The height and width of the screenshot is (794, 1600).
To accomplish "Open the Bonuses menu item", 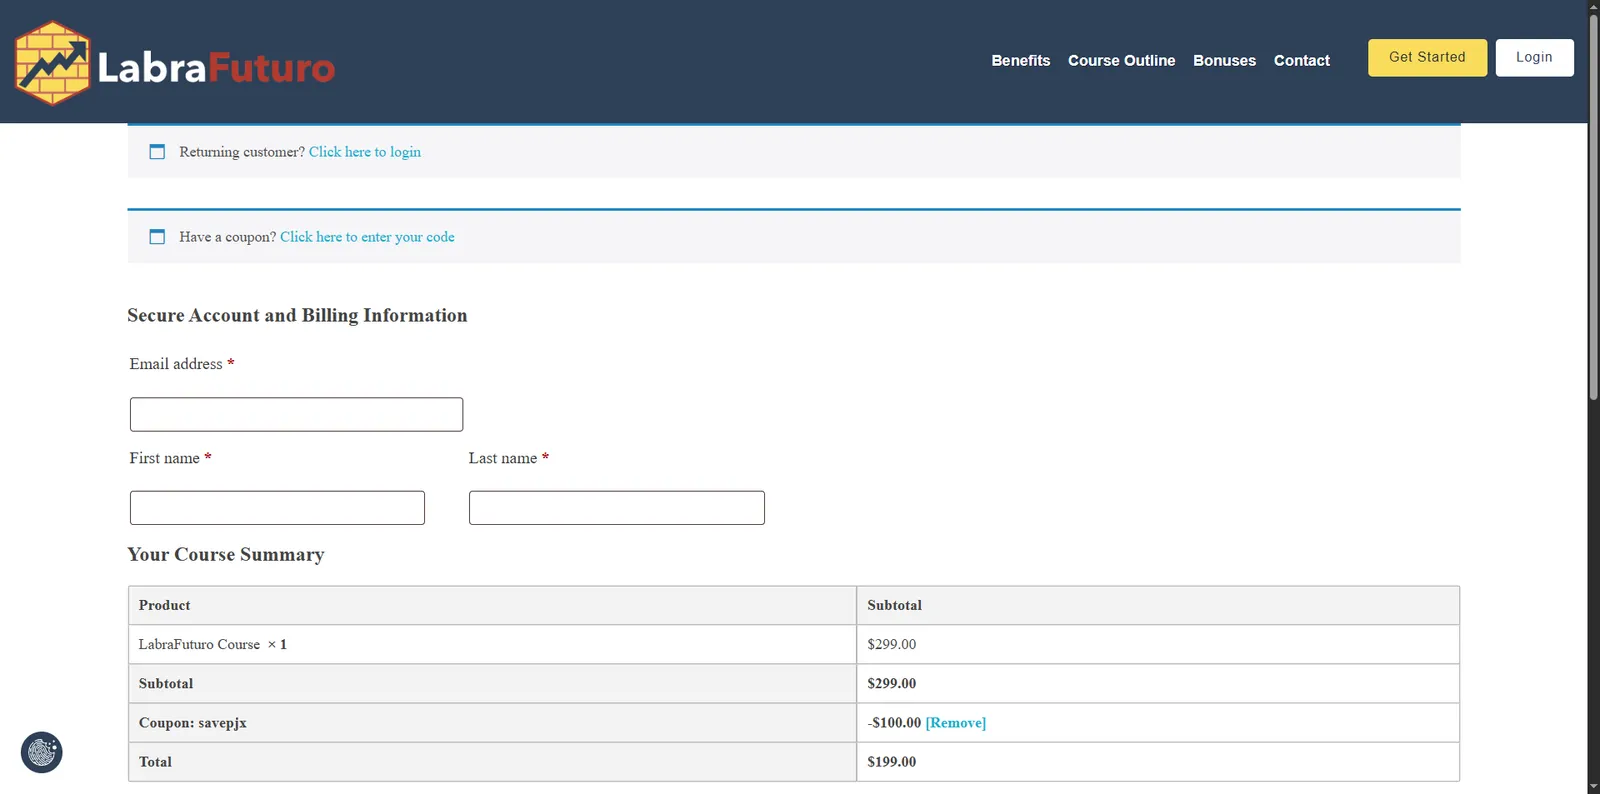I will 1224,61.
